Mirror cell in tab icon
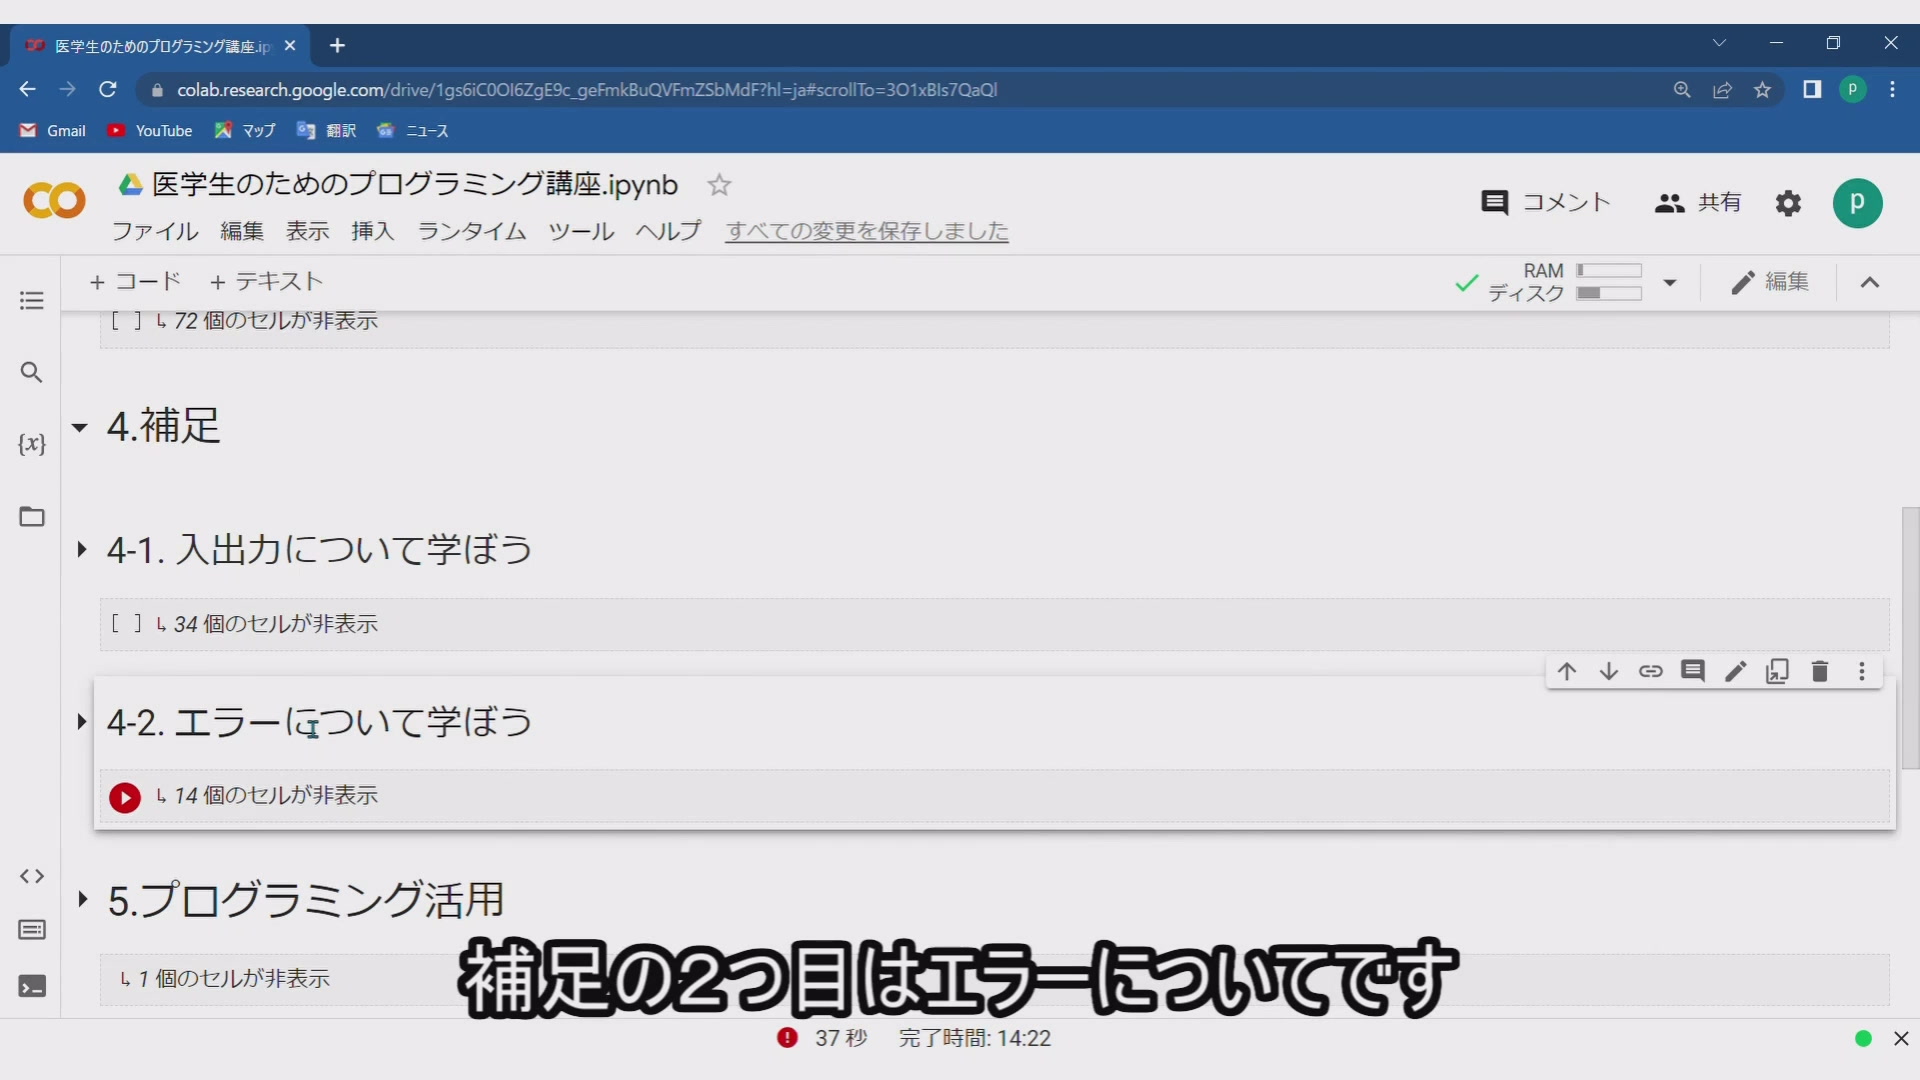1920x1080 pixels. click(1777, 672)
